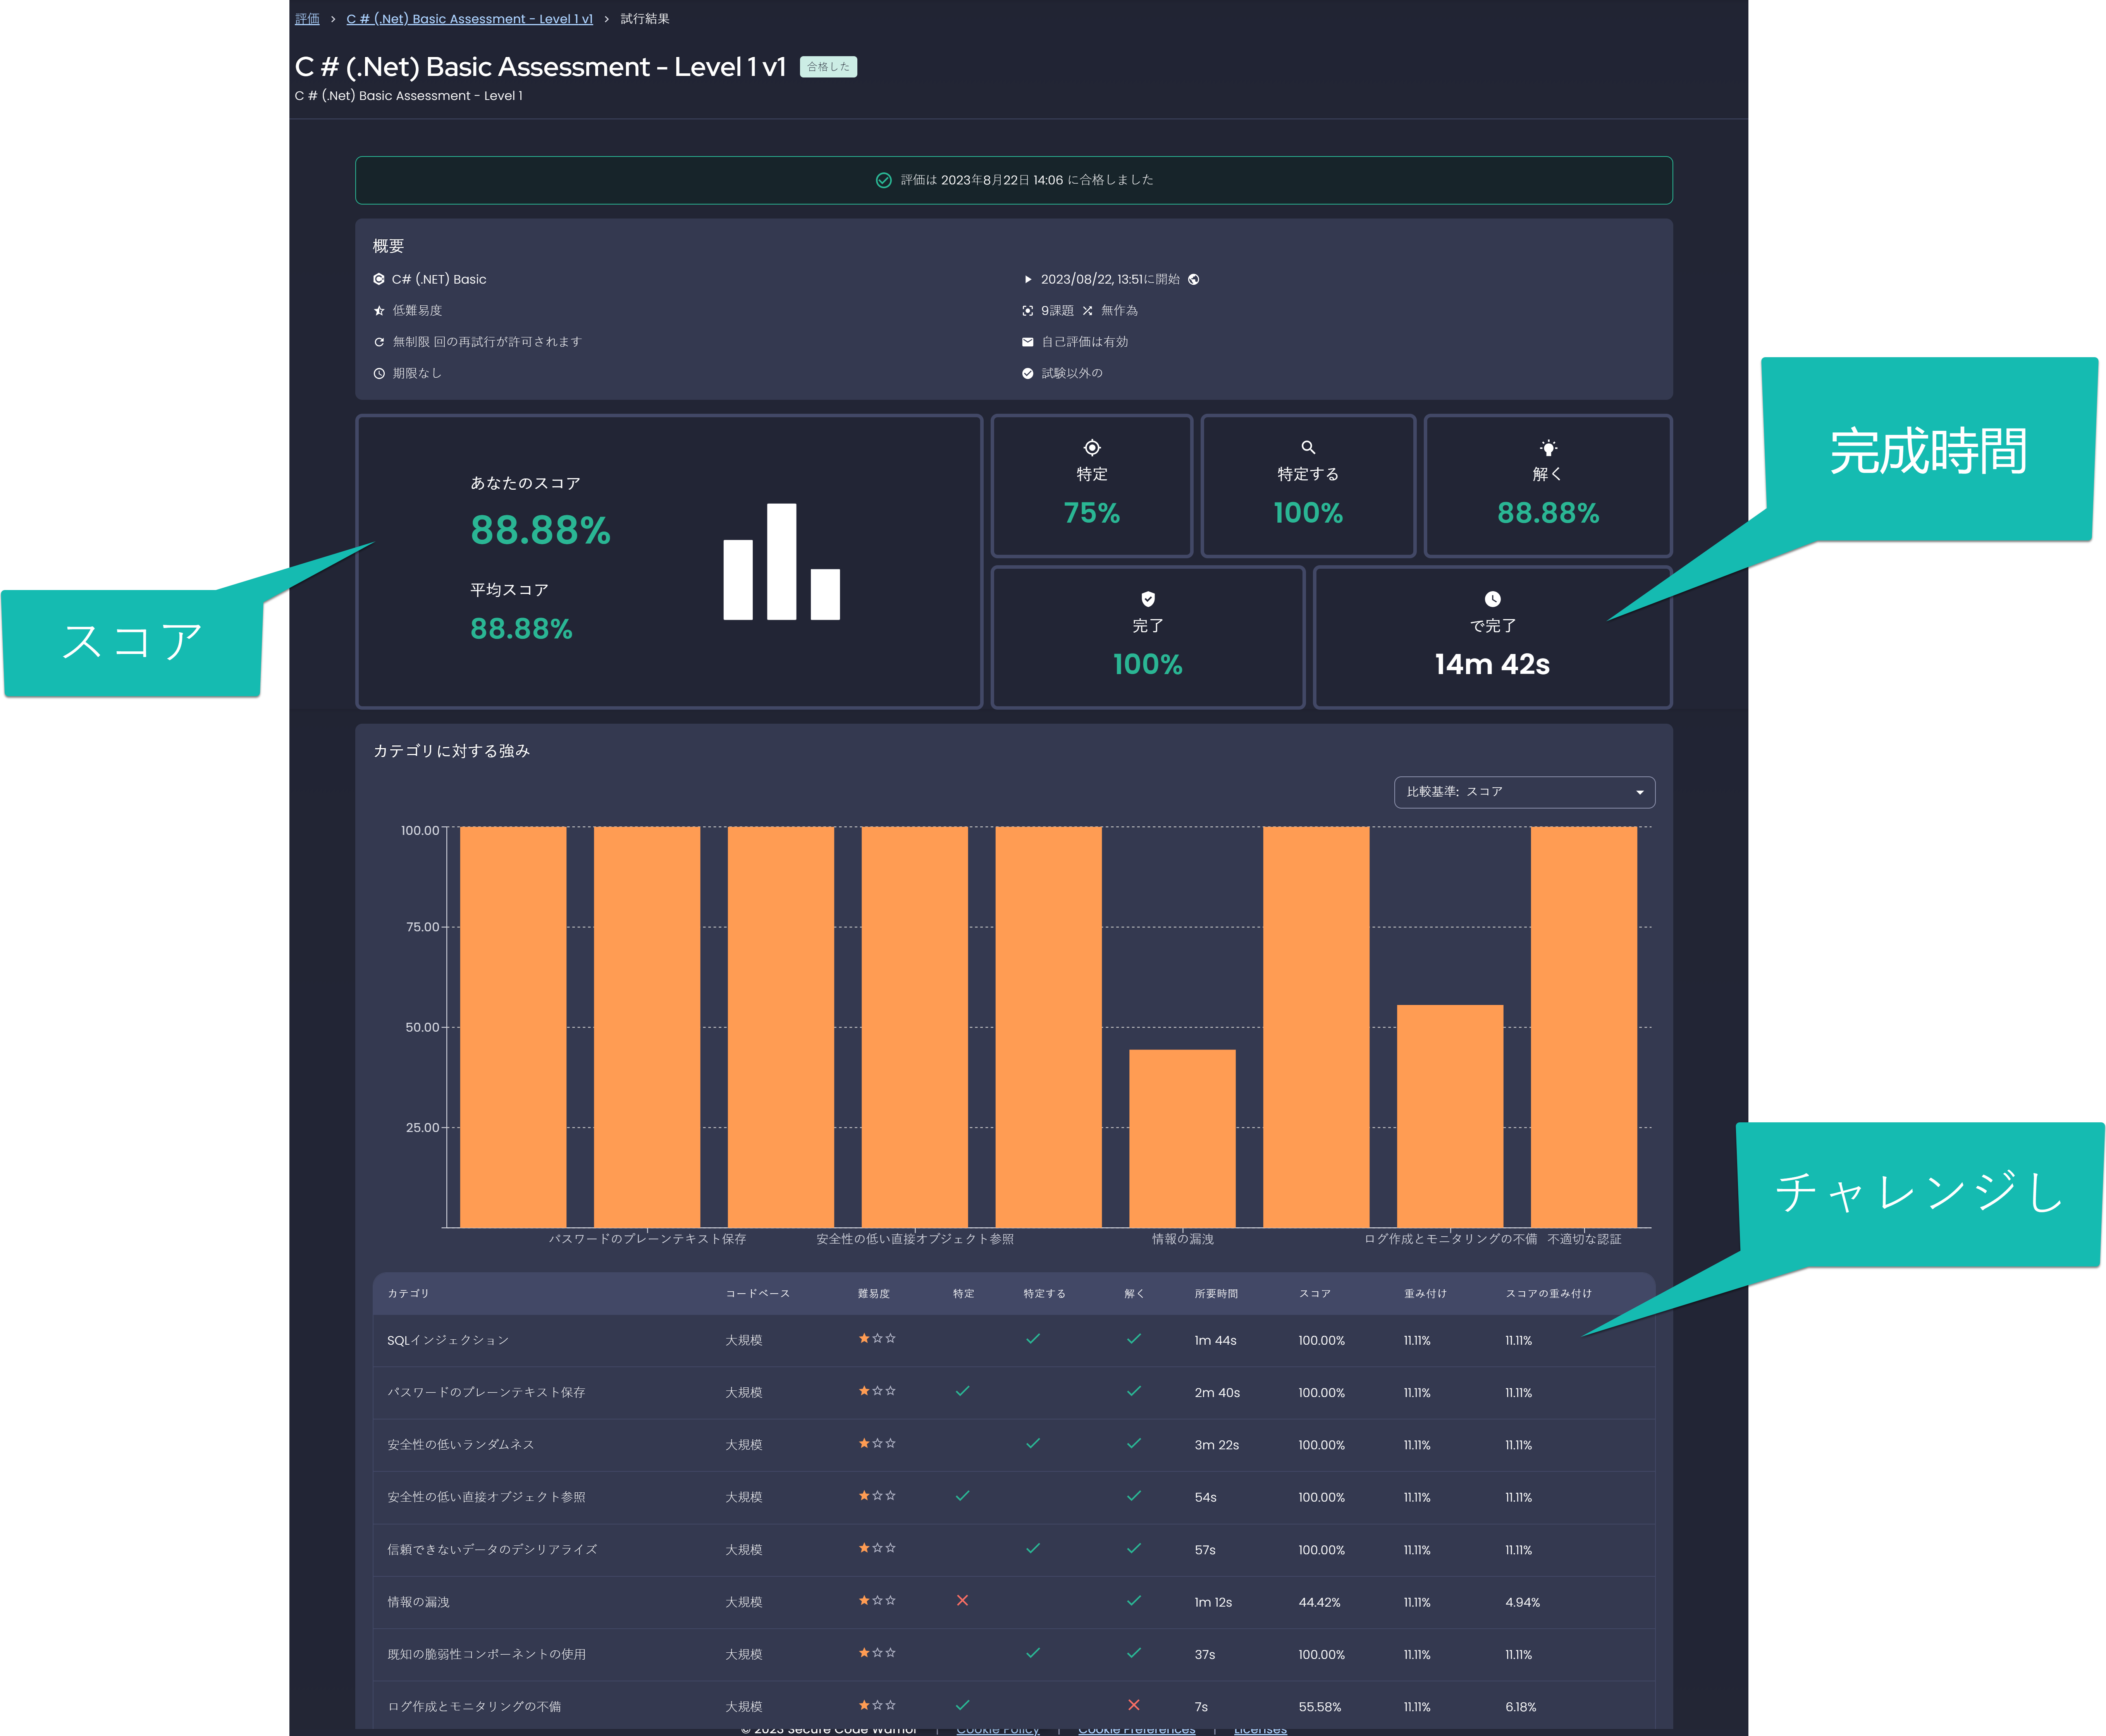Screen dimensions: 2106x1736
Task: Click the clock icon beside 期限なし
Action: [x=379, y=373]
